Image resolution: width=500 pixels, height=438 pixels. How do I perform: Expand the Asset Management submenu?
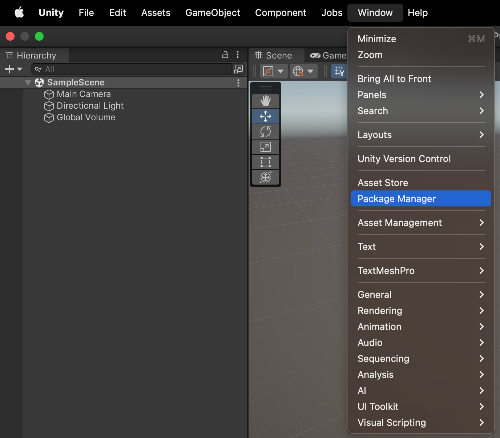[x=421, y=223]
